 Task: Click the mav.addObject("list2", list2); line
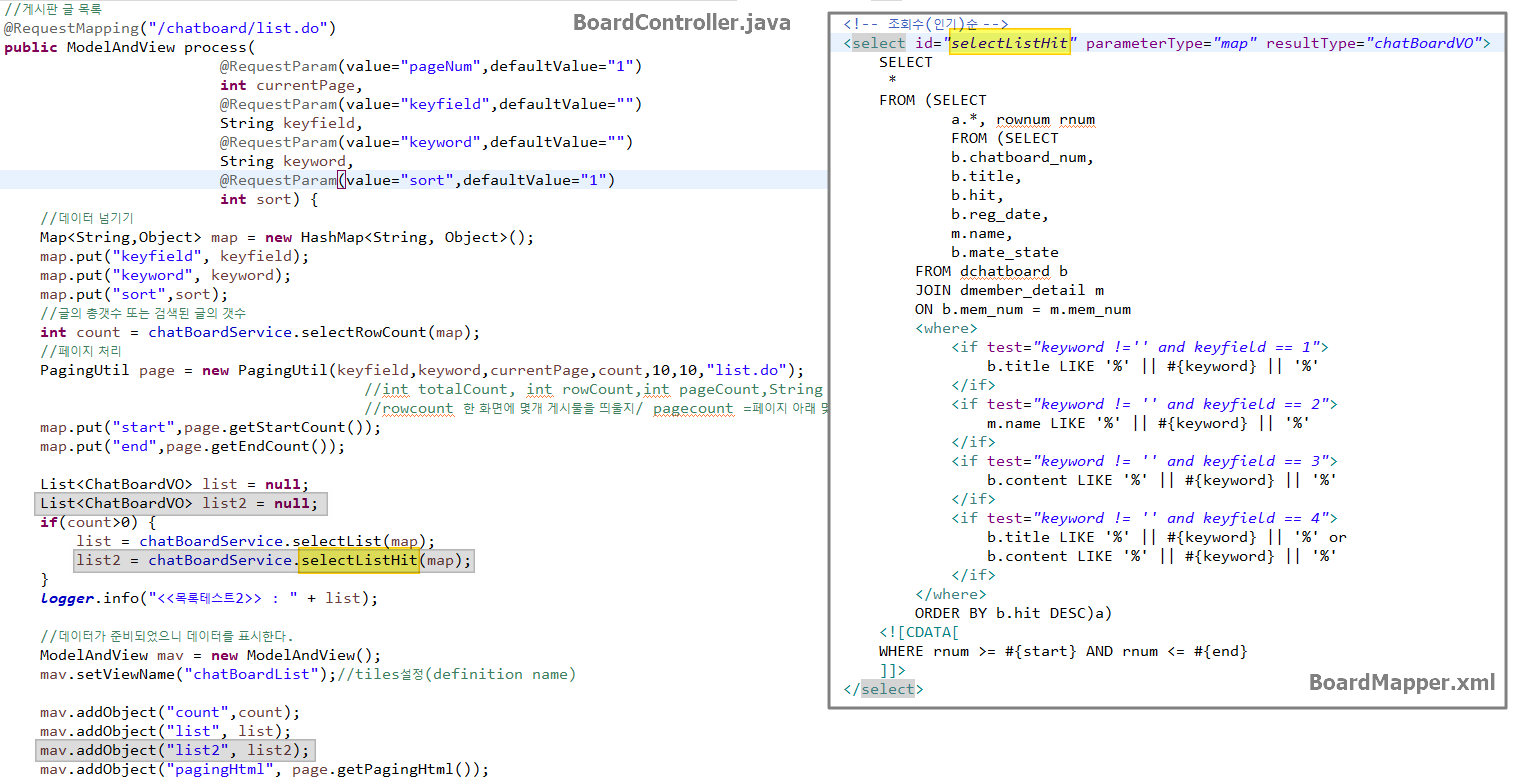pos(175,750)
